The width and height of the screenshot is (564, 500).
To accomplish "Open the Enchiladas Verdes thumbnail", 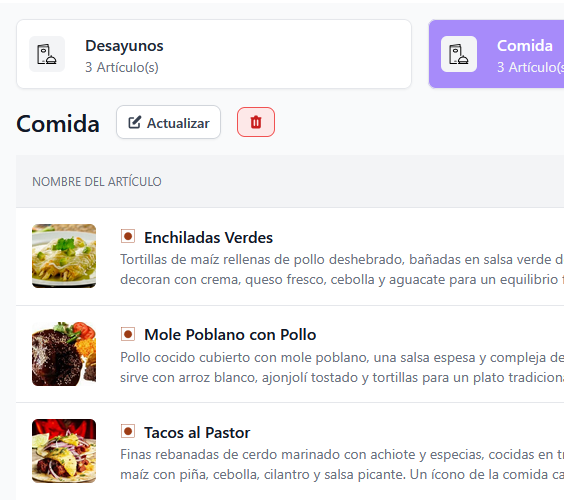I will point(64,256).
